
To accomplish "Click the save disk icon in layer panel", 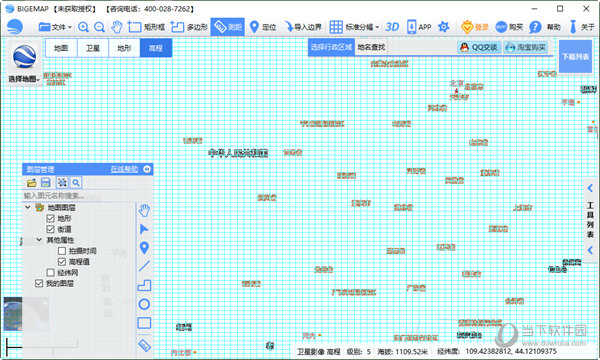I will [46, 182].
